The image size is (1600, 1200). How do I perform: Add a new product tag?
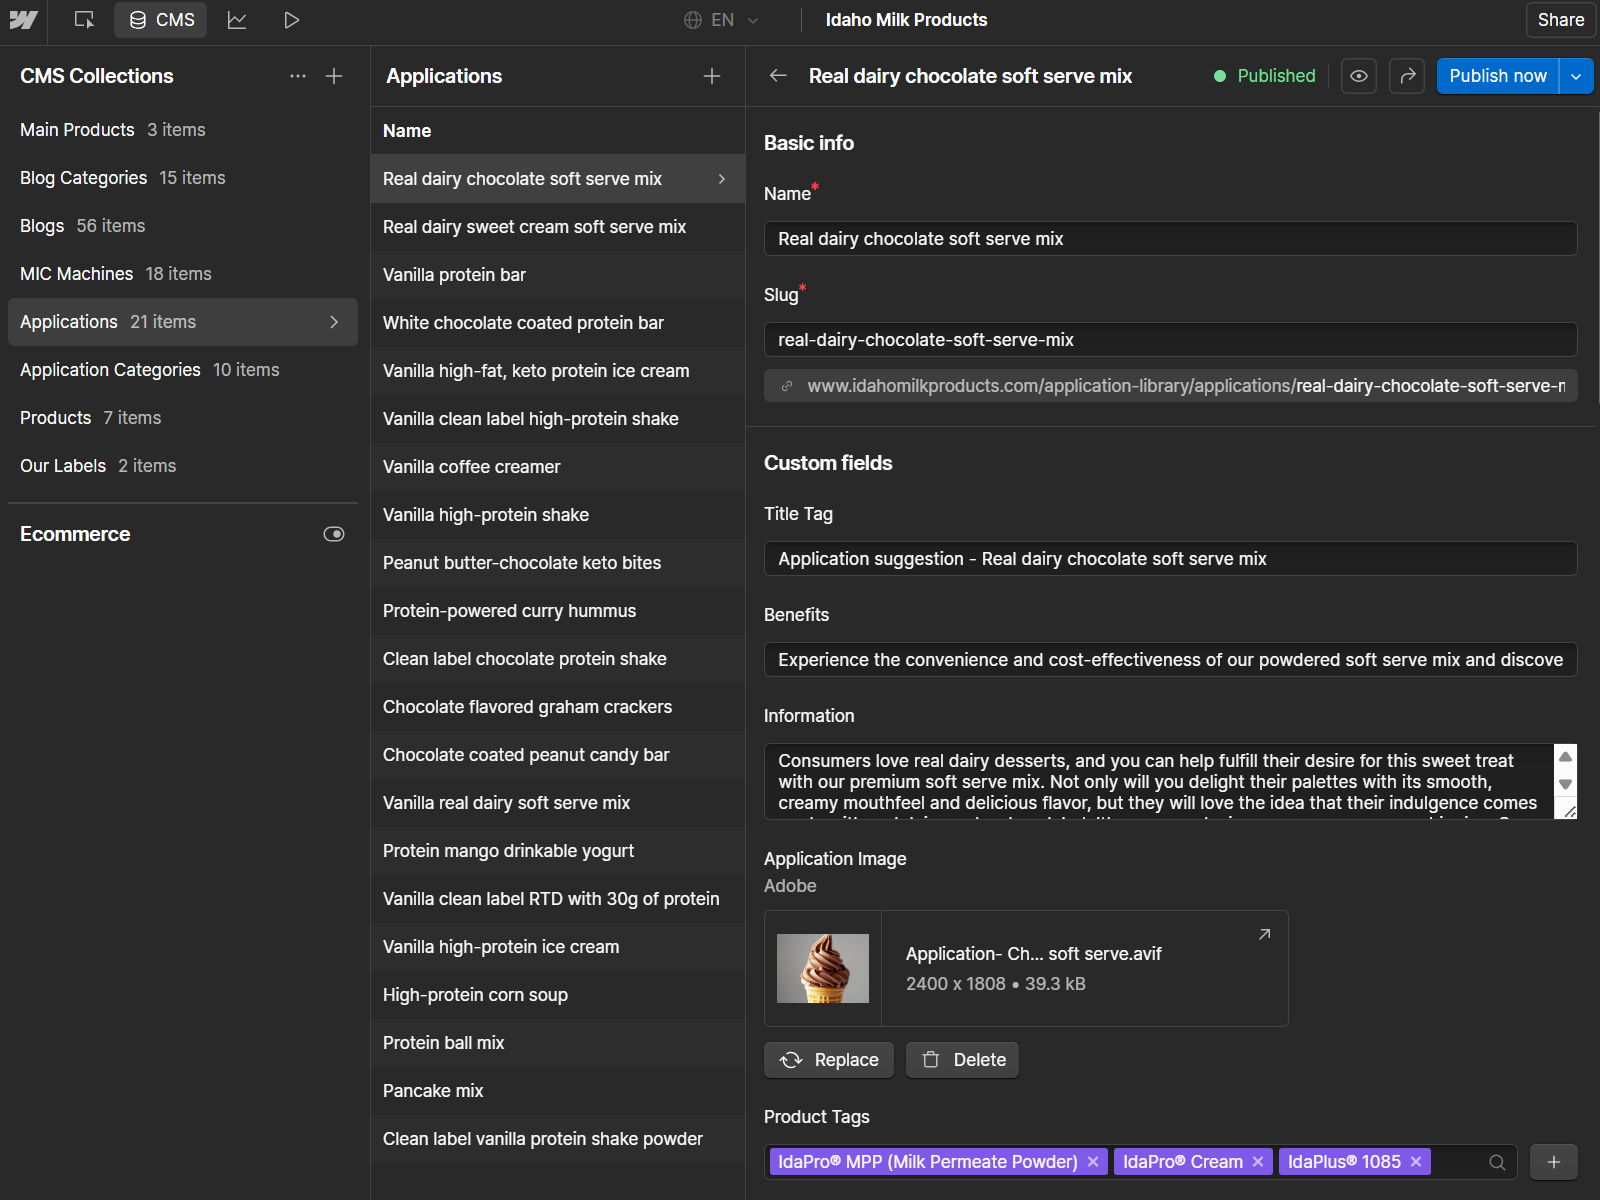(x=1554, y=1162)
